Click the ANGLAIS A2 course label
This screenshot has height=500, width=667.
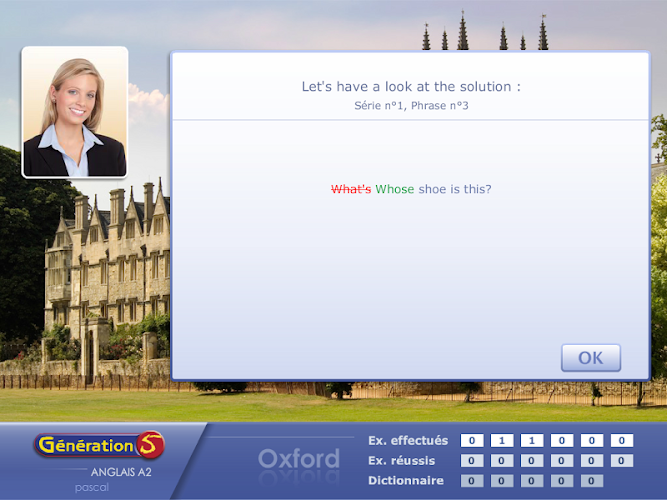pyautogui.click(x=121, y=472)
